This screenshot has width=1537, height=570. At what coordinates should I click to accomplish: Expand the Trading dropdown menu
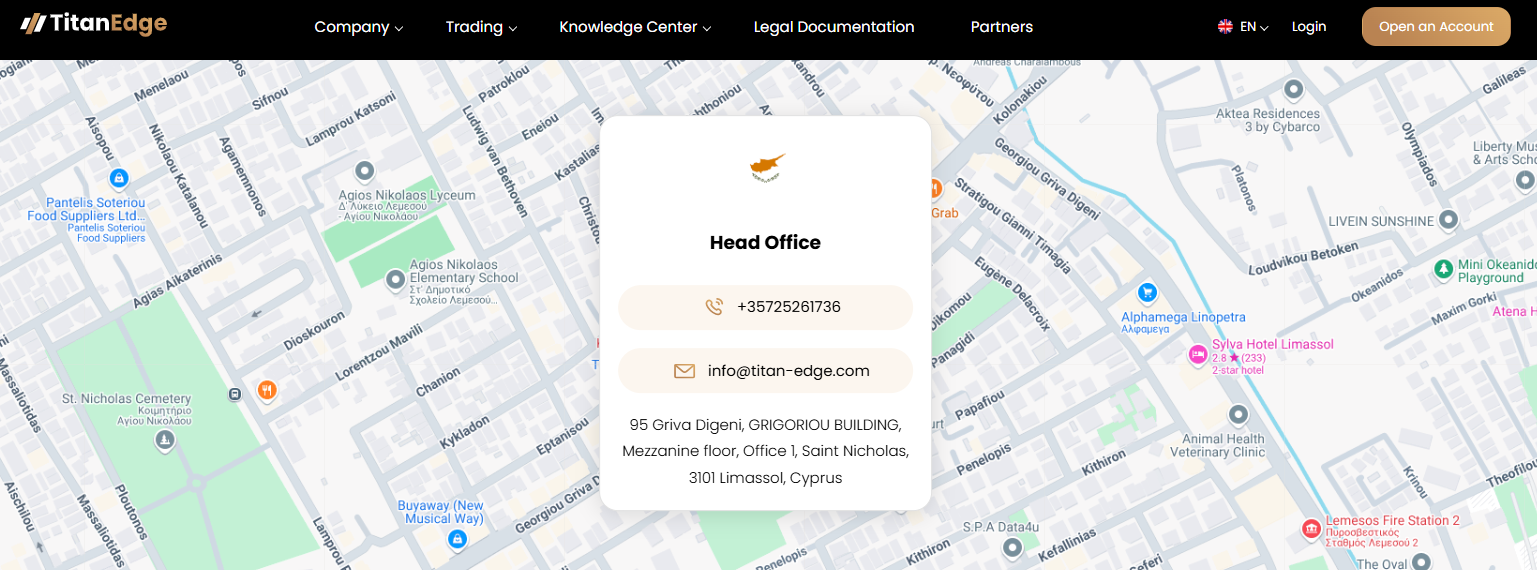pos(481,27)
